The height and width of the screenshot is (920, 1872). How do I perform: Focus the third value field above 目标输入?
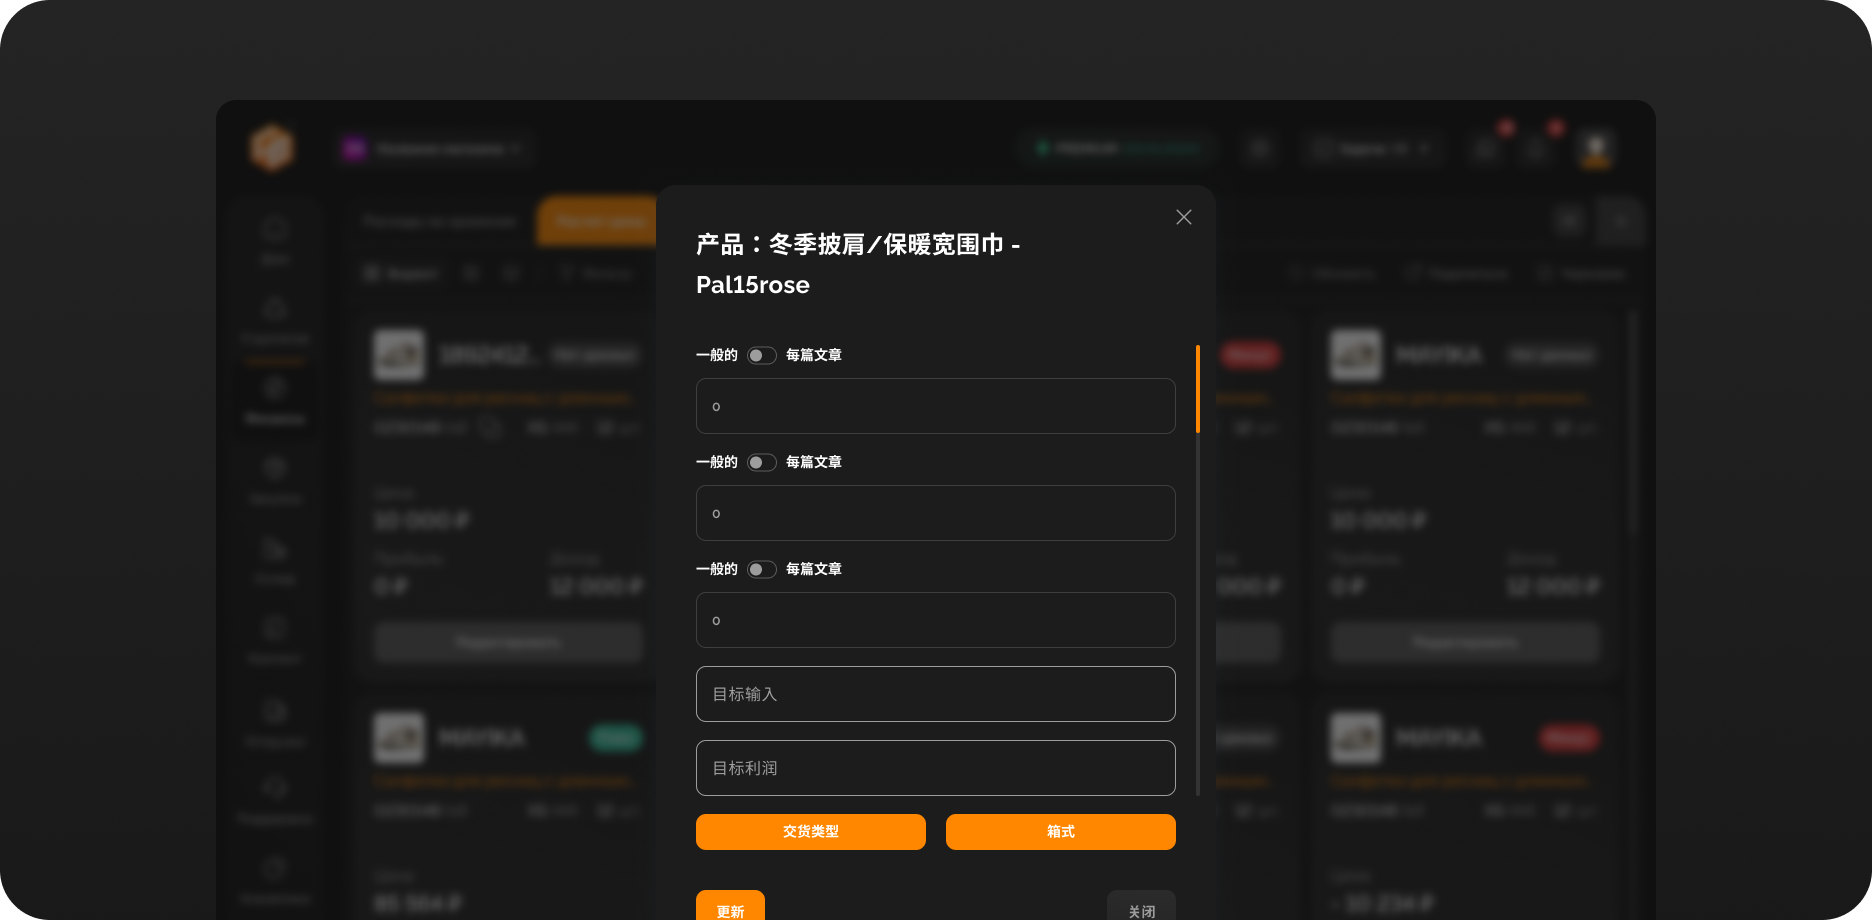click(935, 620)
